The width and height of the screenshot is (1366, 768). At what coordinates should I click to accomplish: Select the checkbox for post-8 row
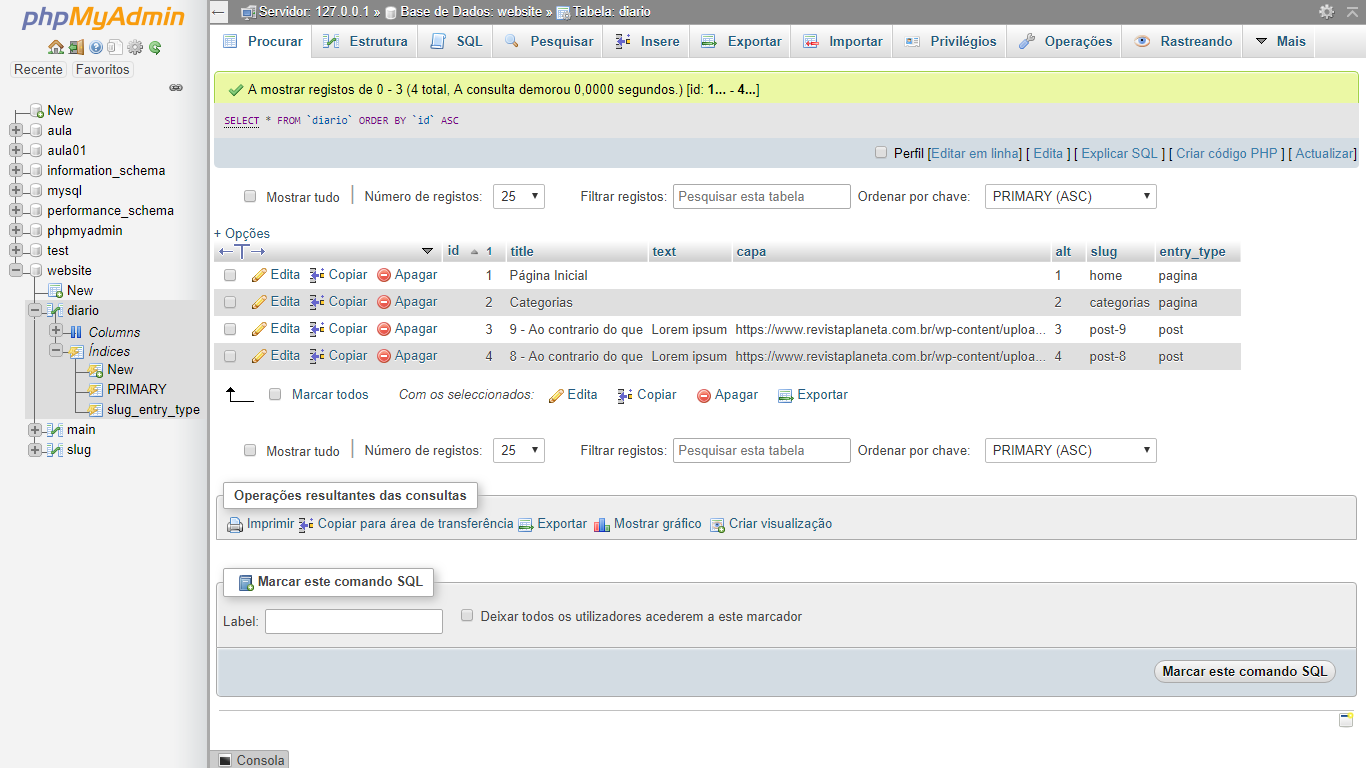(x=230, y=356)
